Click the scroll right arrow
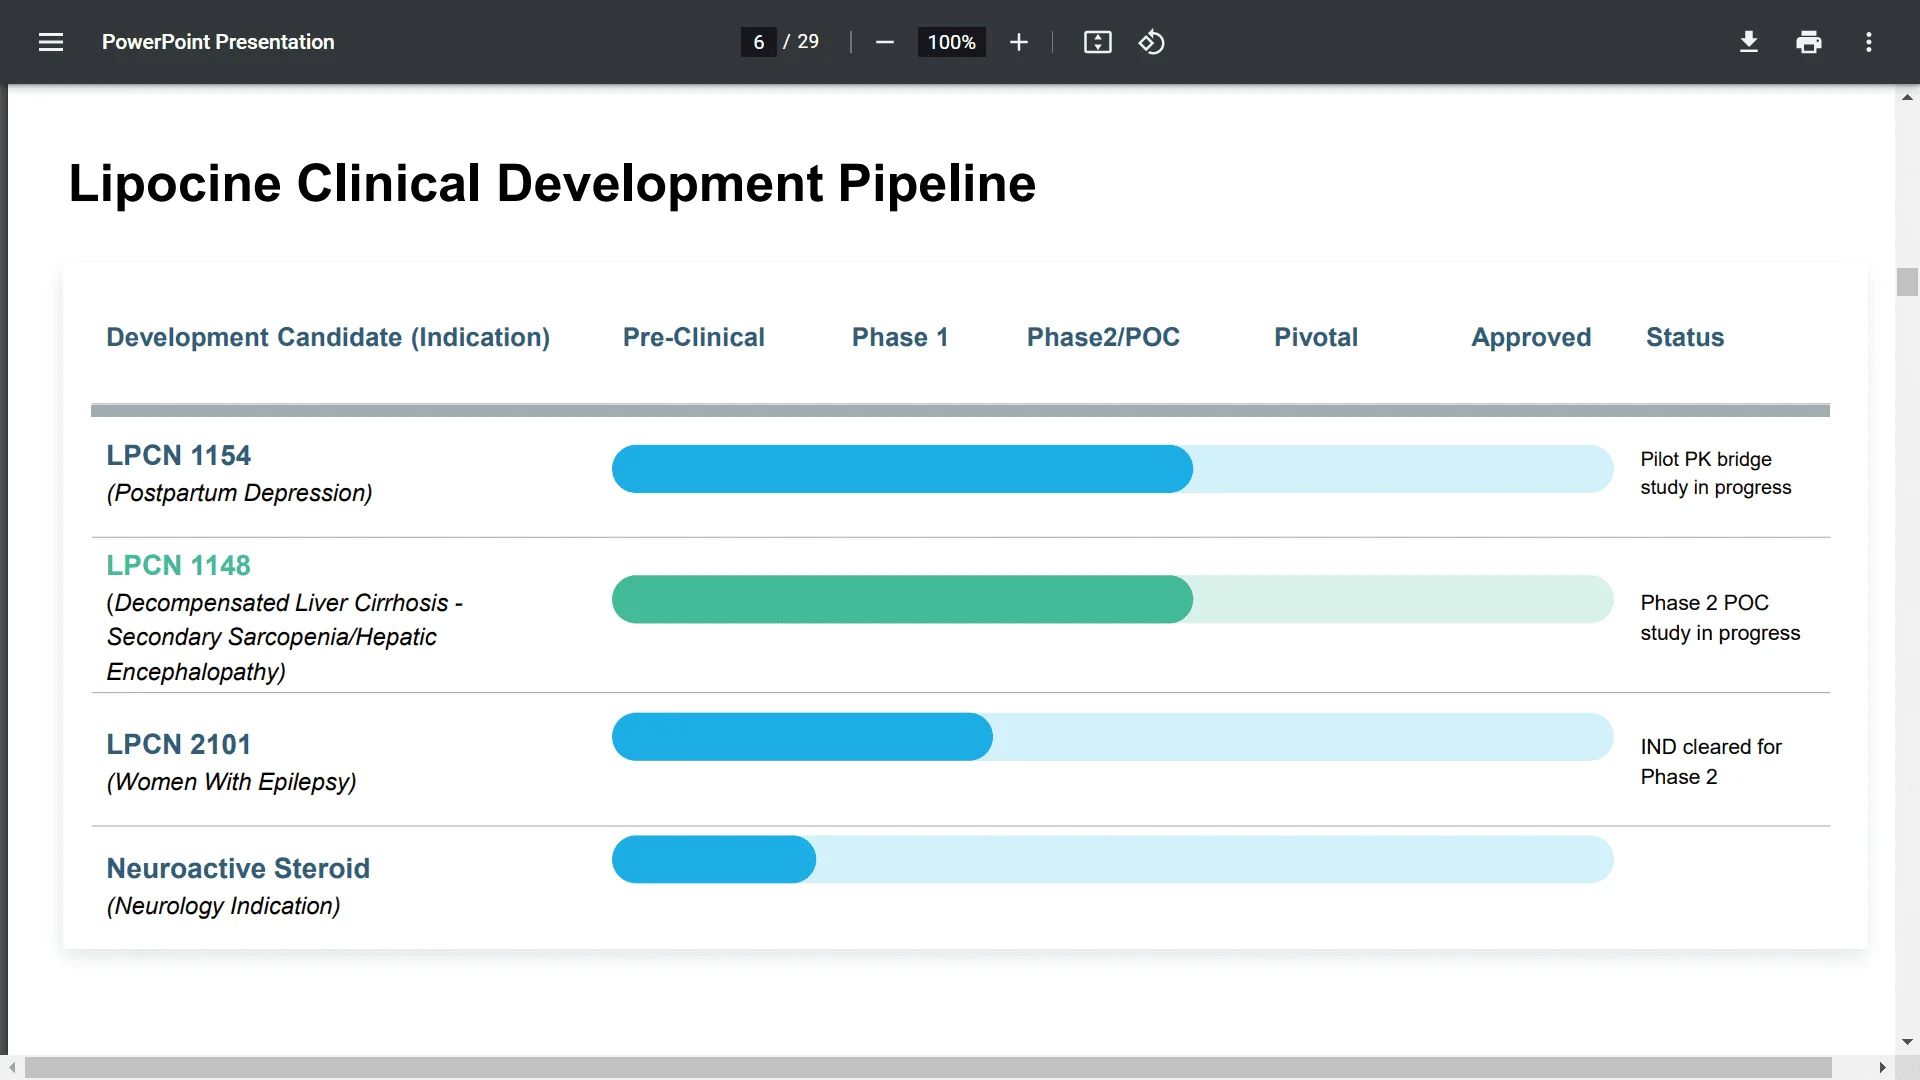 pos(1882,1068)
